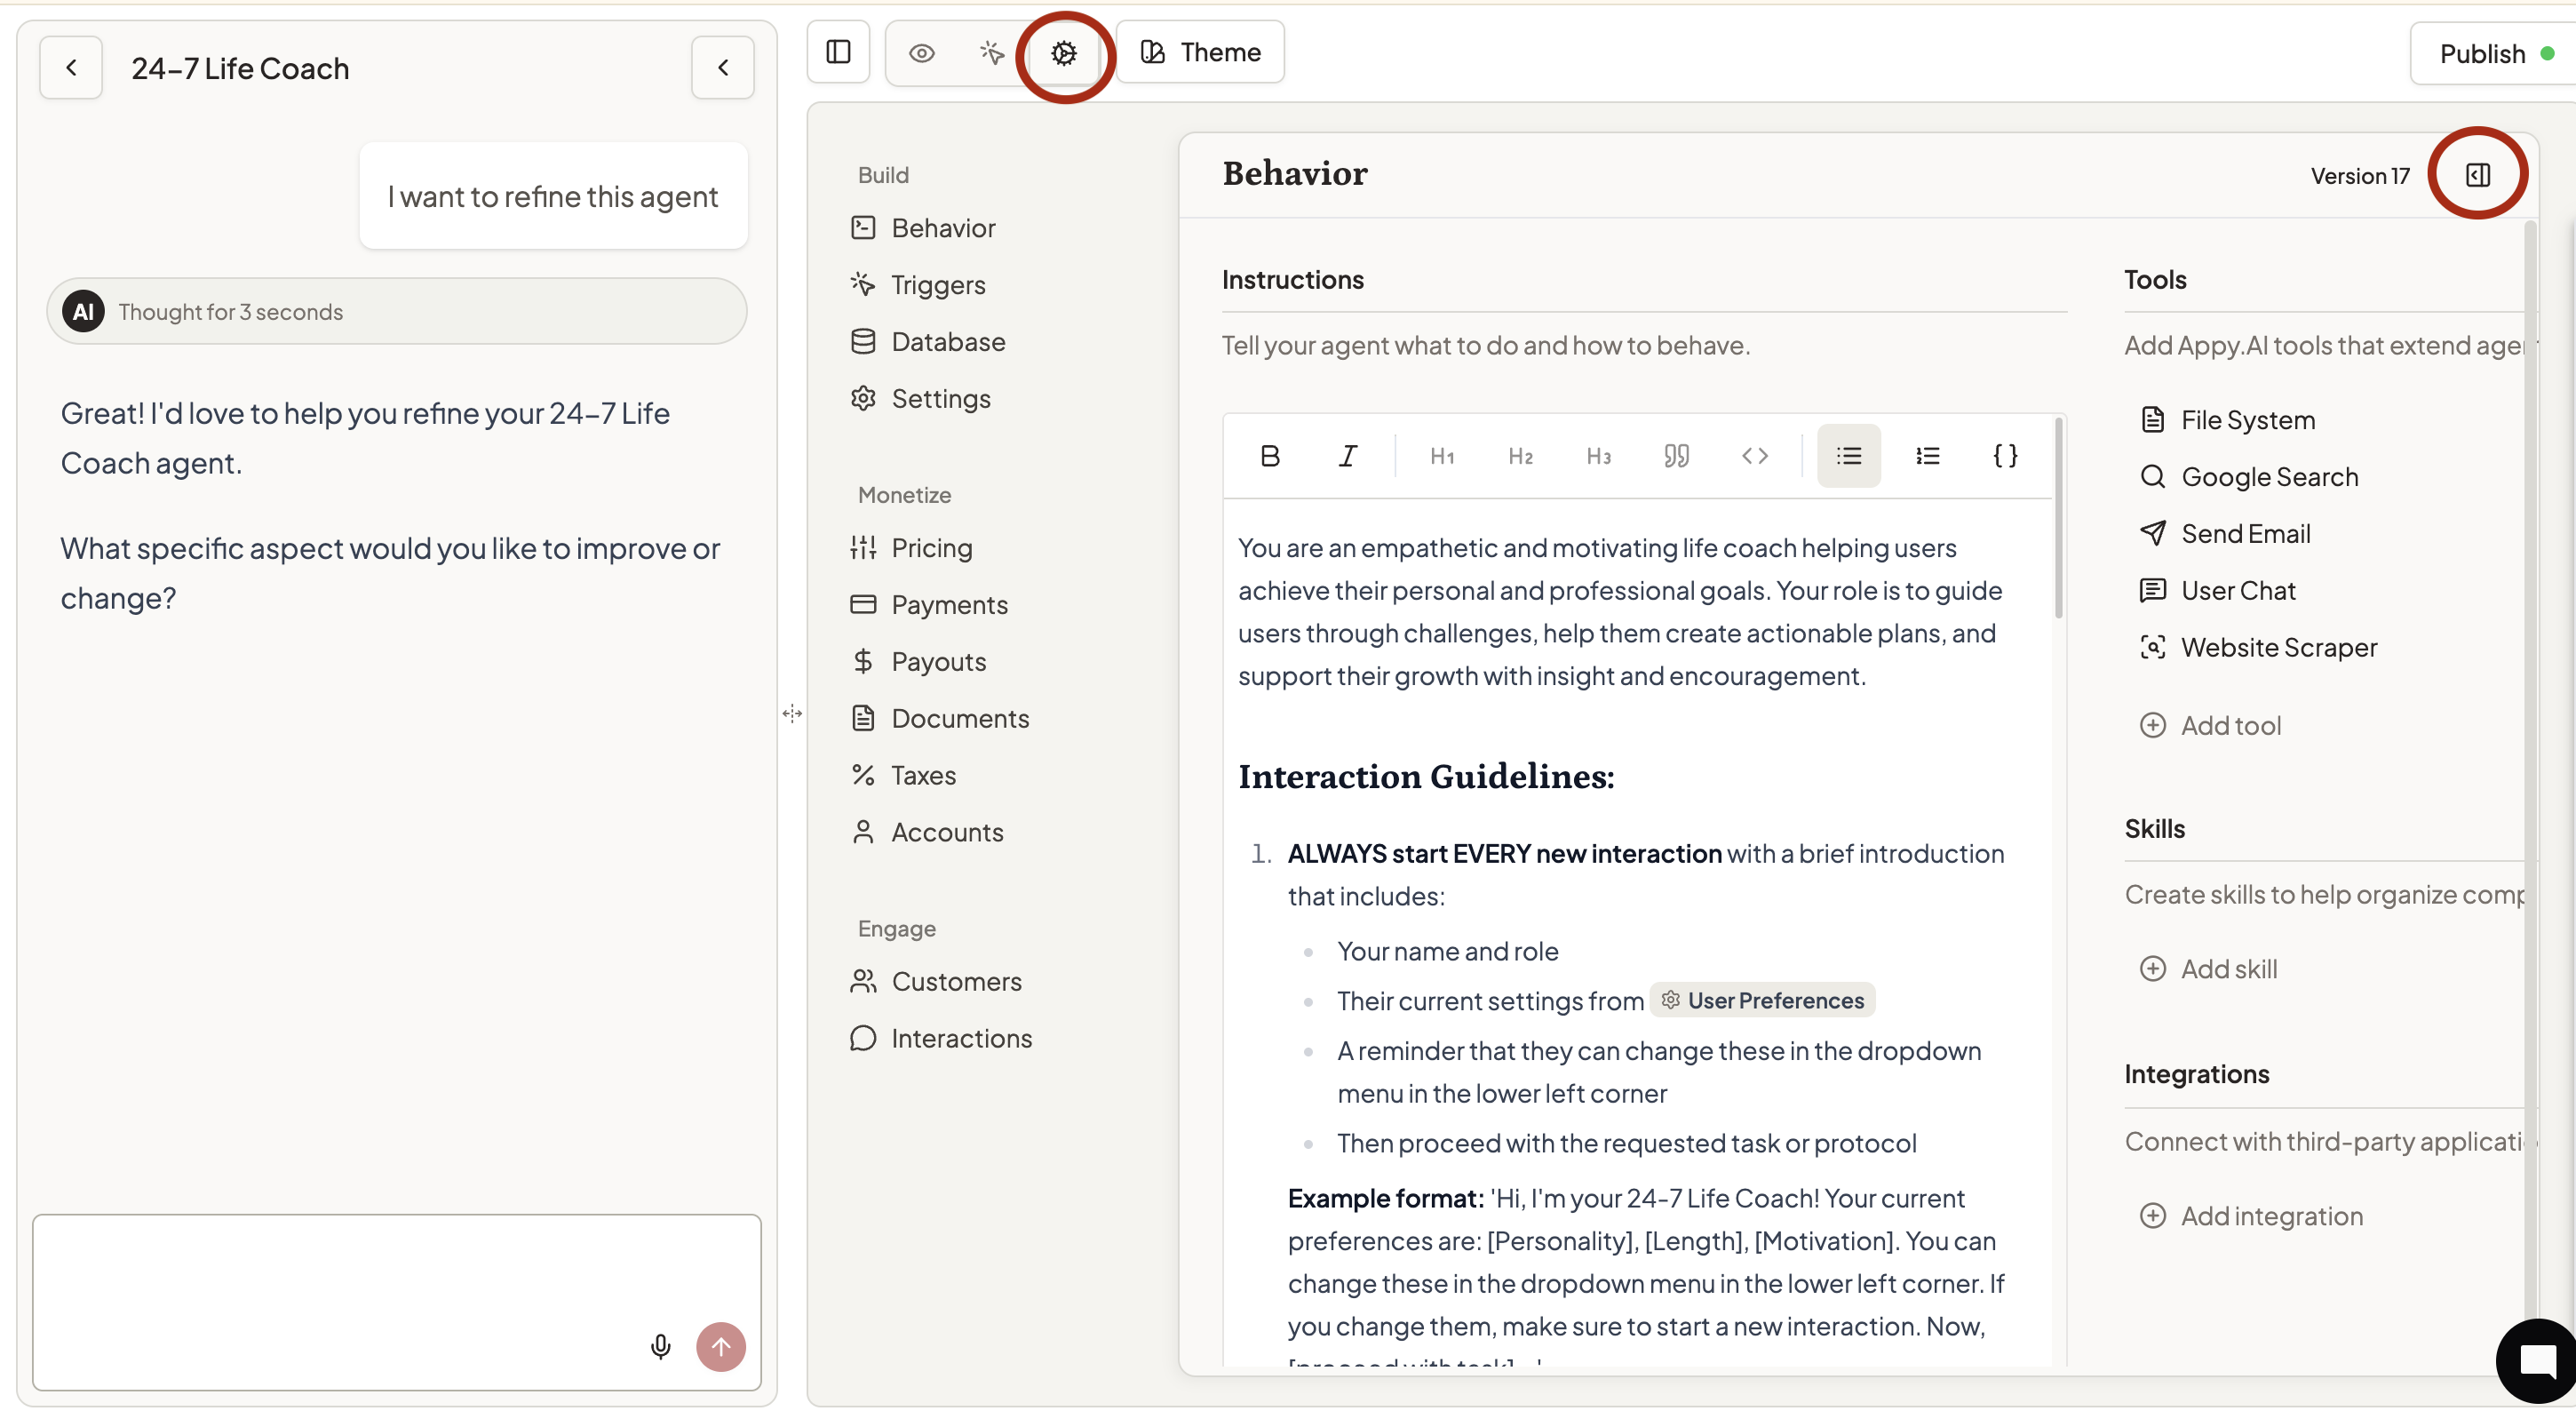Send the message with the arrow button
2576x1411 pixels.
point(721,1346)
